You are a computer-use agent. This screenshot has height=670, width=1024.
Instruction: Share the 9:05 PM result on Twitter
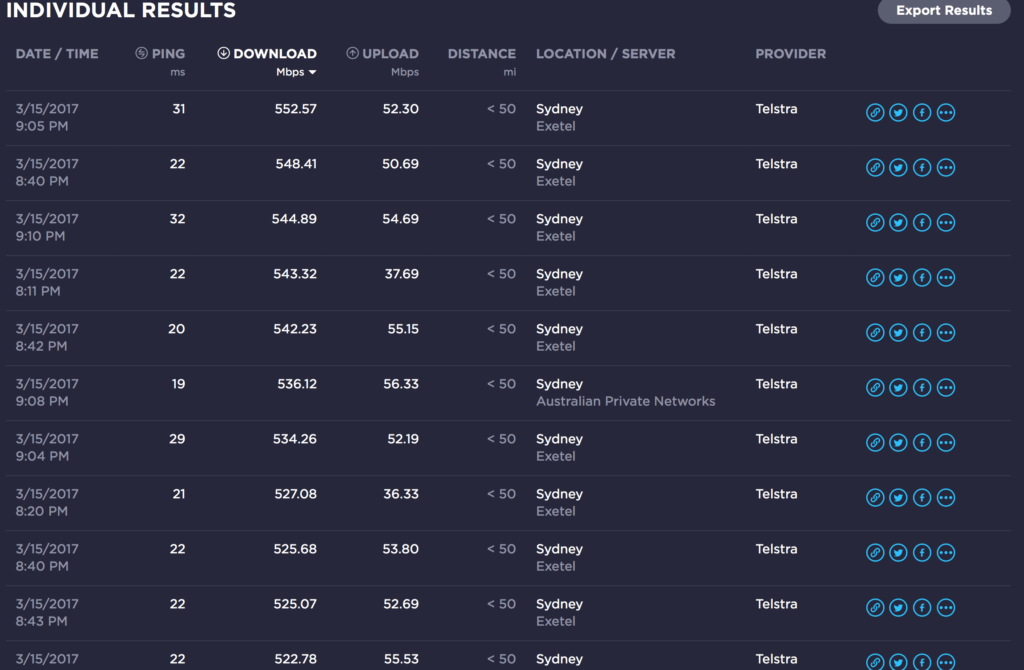click(x=899, y=112)
